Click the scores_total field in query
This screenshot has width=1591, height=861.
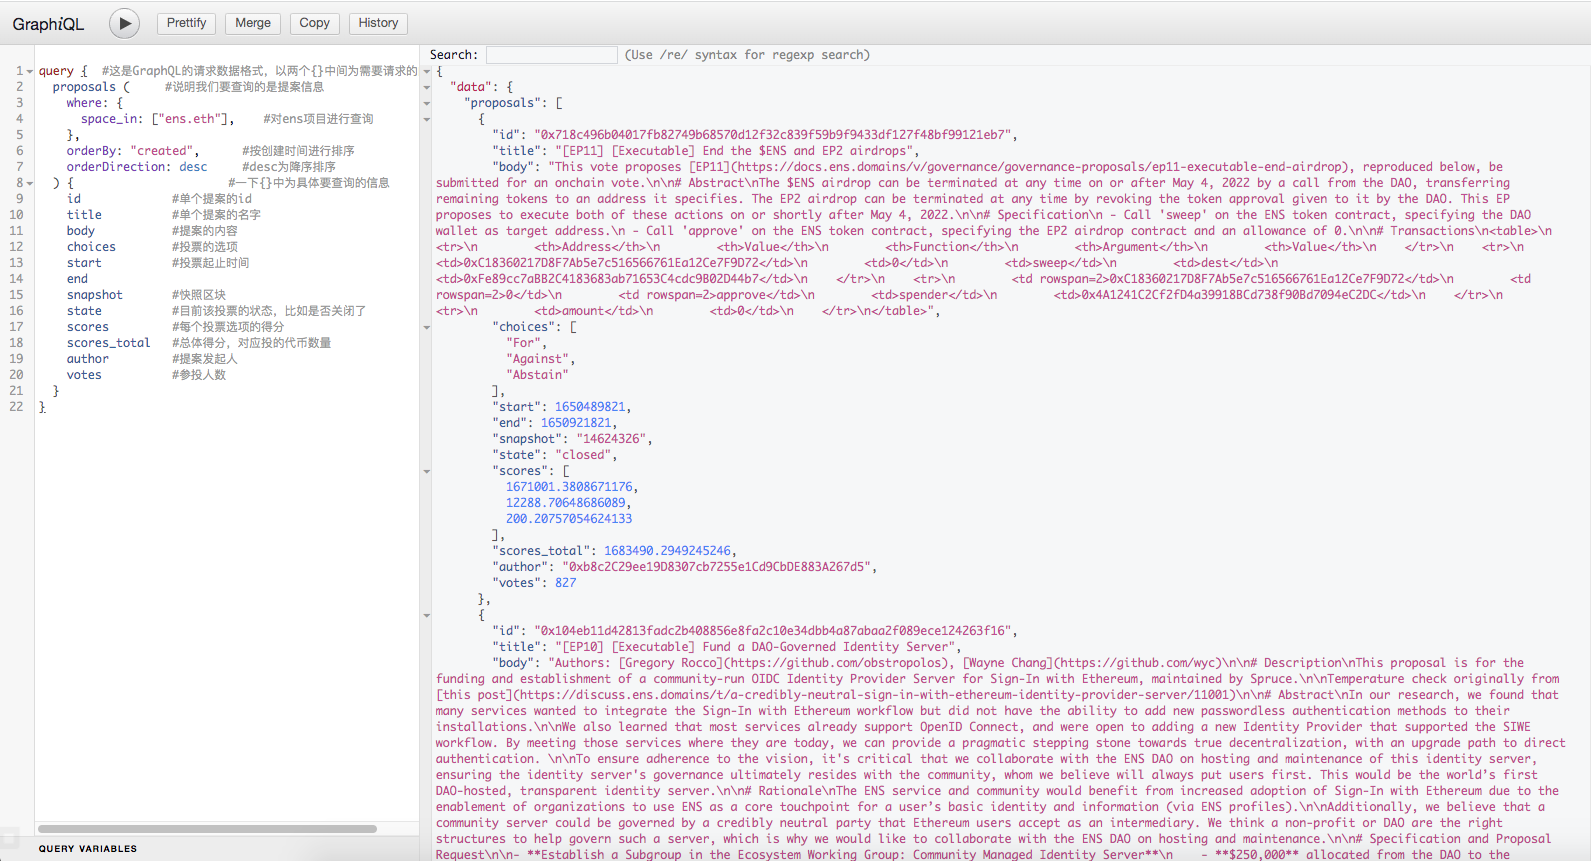(109, 343)
